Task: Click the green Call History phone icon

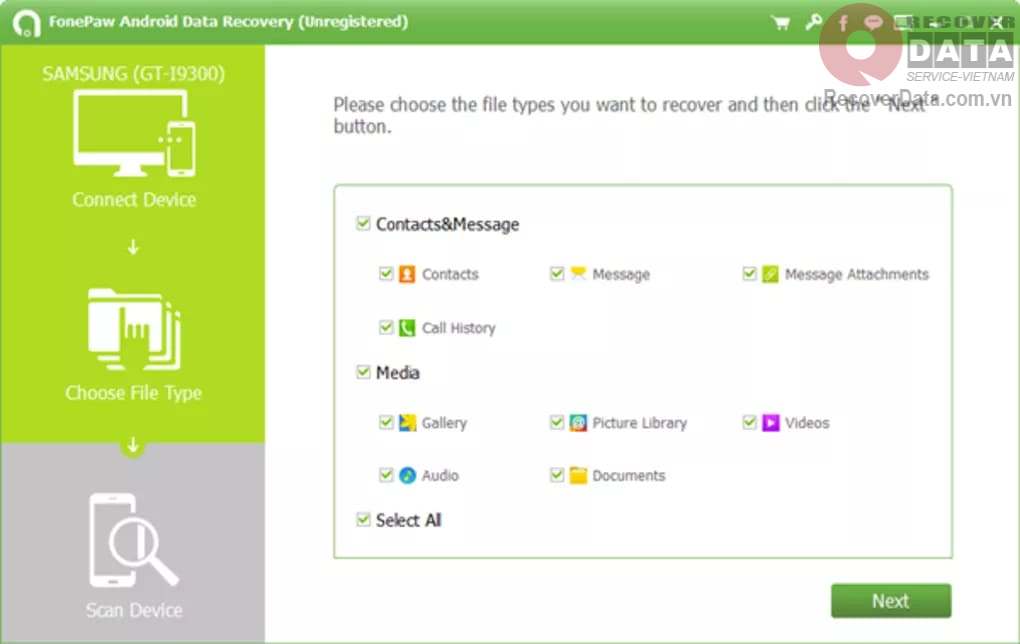Action: coord(407,328)
